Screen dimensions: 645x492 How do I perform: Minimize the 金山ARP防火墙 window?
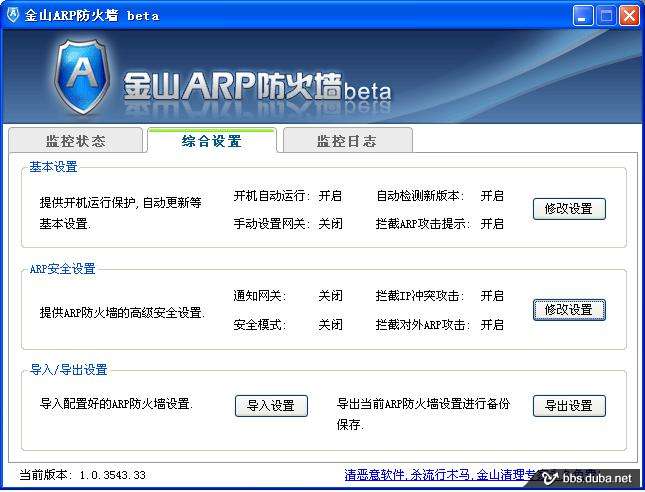[x=582, y=16]
